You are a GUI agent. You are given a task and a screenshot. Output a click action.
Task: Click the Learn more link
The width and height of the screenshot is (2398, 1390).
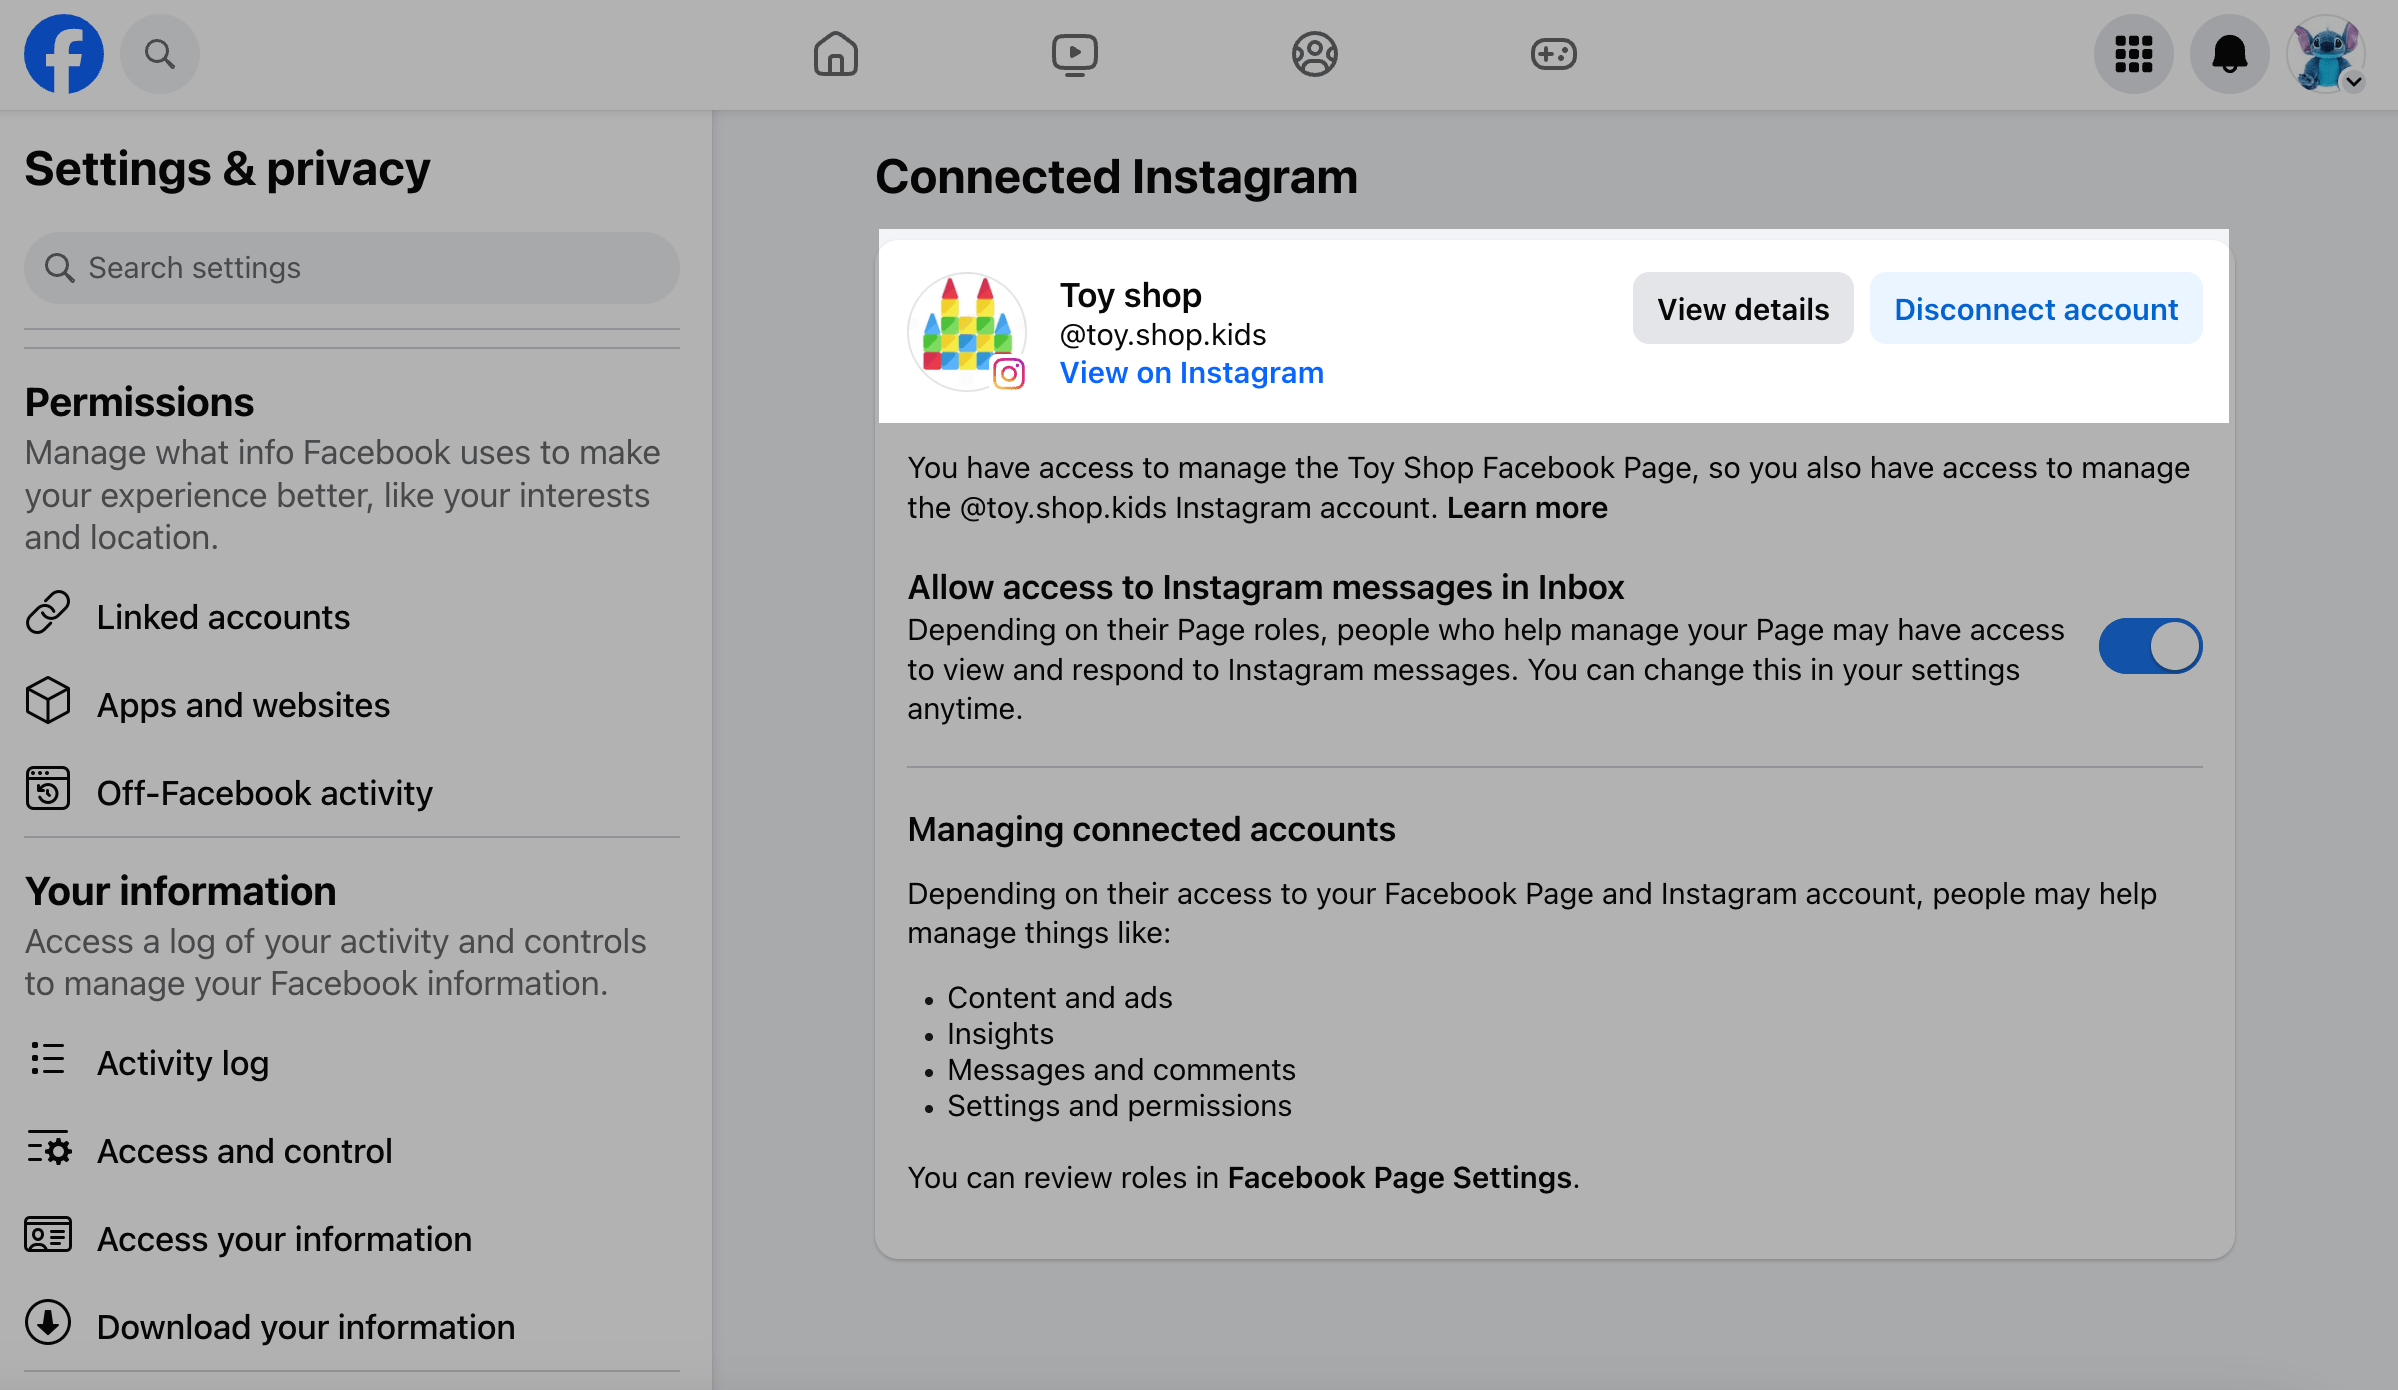click(1526, 508)
